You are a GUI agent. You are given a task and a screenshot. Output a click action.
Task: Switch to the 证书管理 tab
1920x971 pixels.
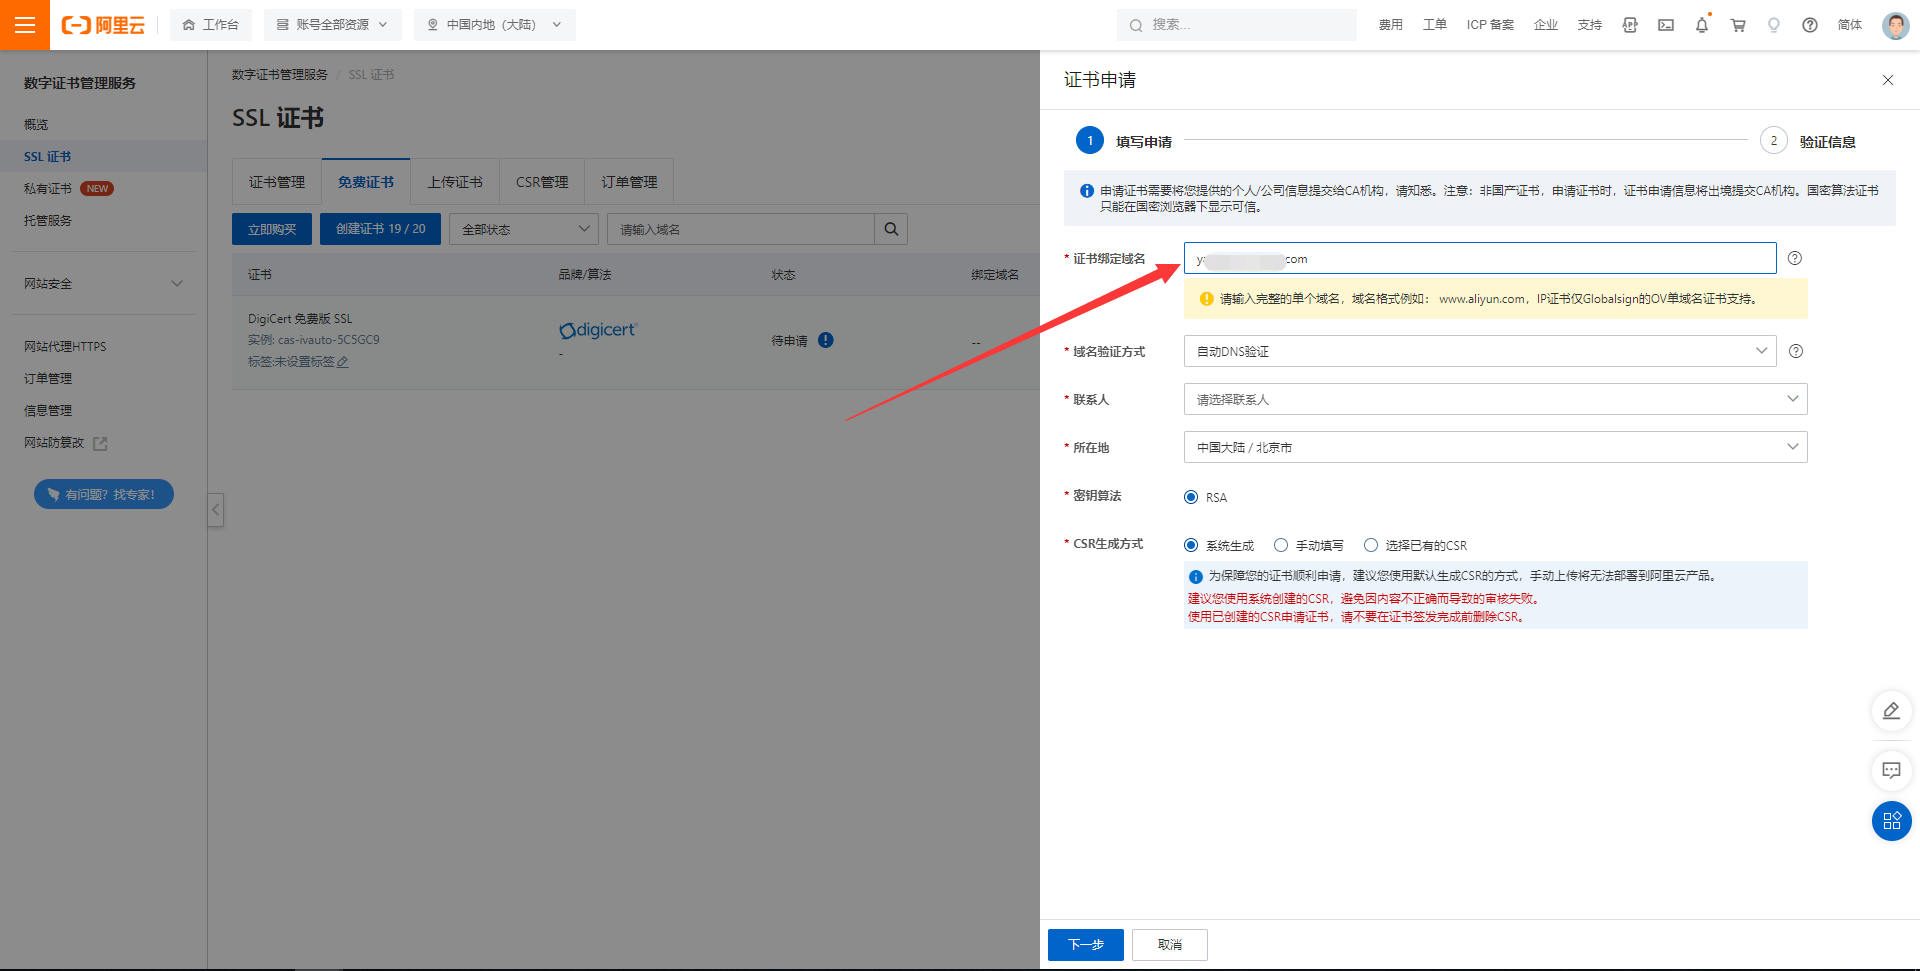click(x=277, y=182)
